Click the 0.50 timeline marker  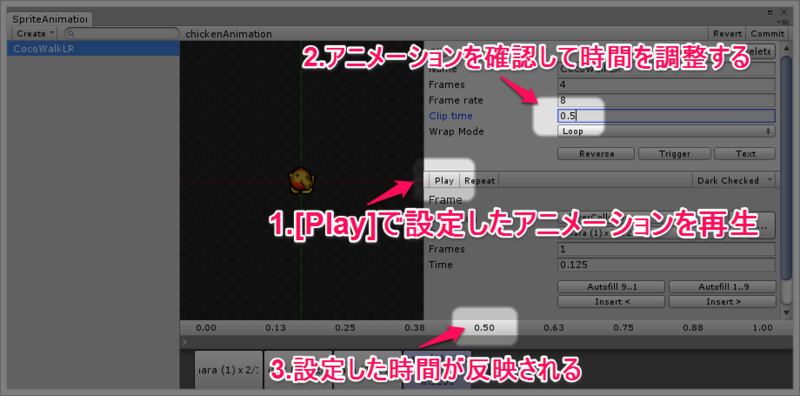[x=484, y=328]
